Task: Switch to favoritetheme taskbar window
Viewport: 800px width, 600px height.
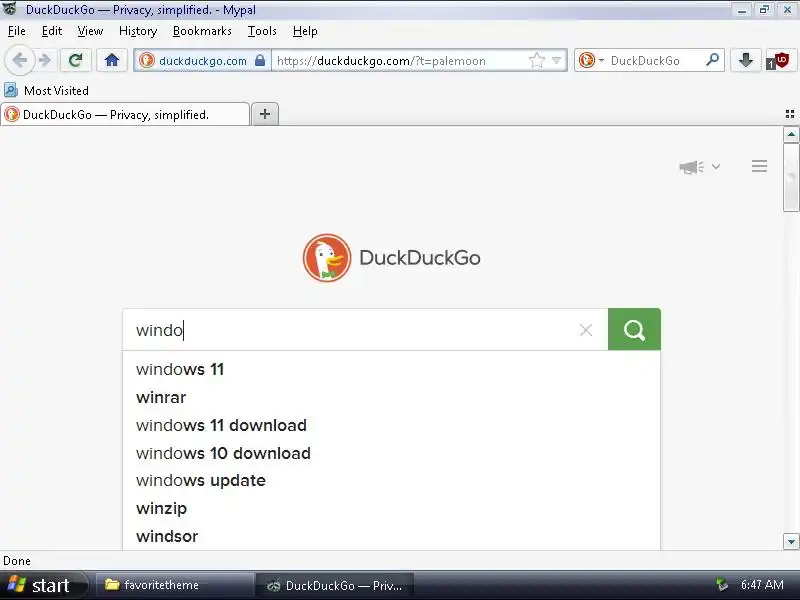Action: (175, 585)
